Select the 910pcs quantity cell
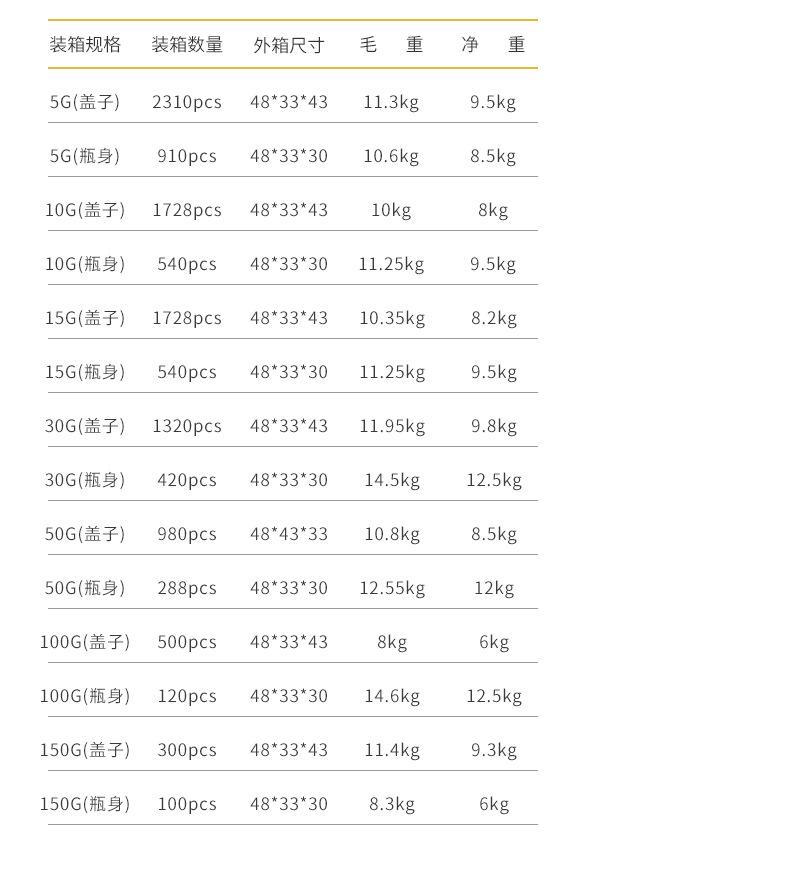790x881 pixels. 187,156
